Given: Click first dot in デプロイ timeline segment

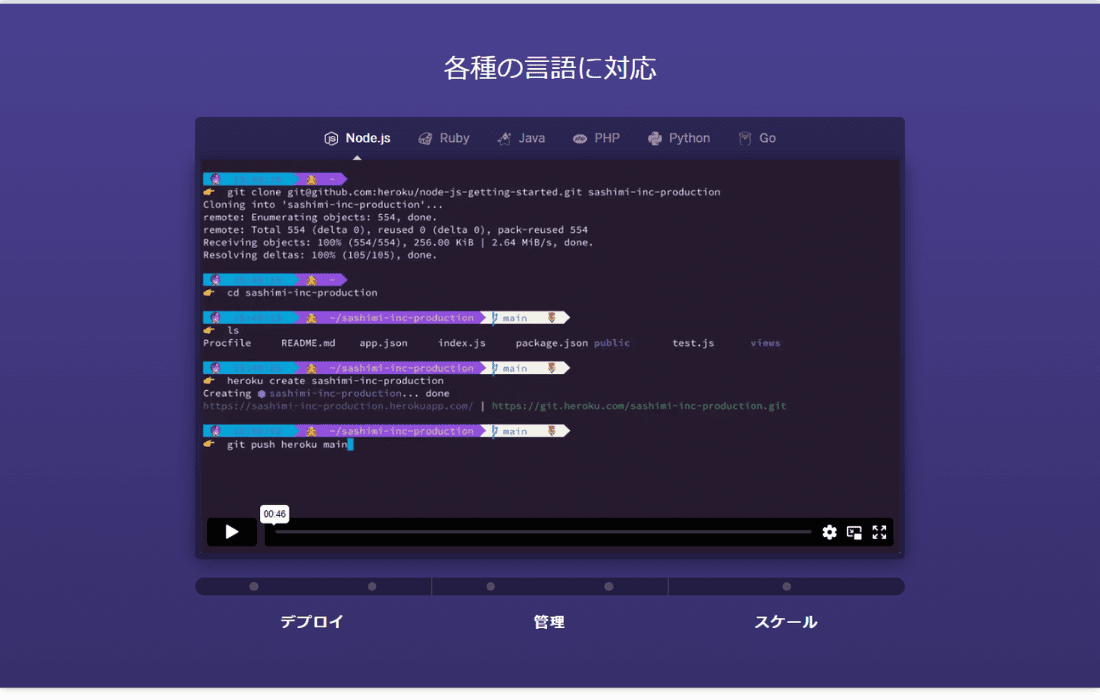Looking at the screenshot, I should coord(254,586).
